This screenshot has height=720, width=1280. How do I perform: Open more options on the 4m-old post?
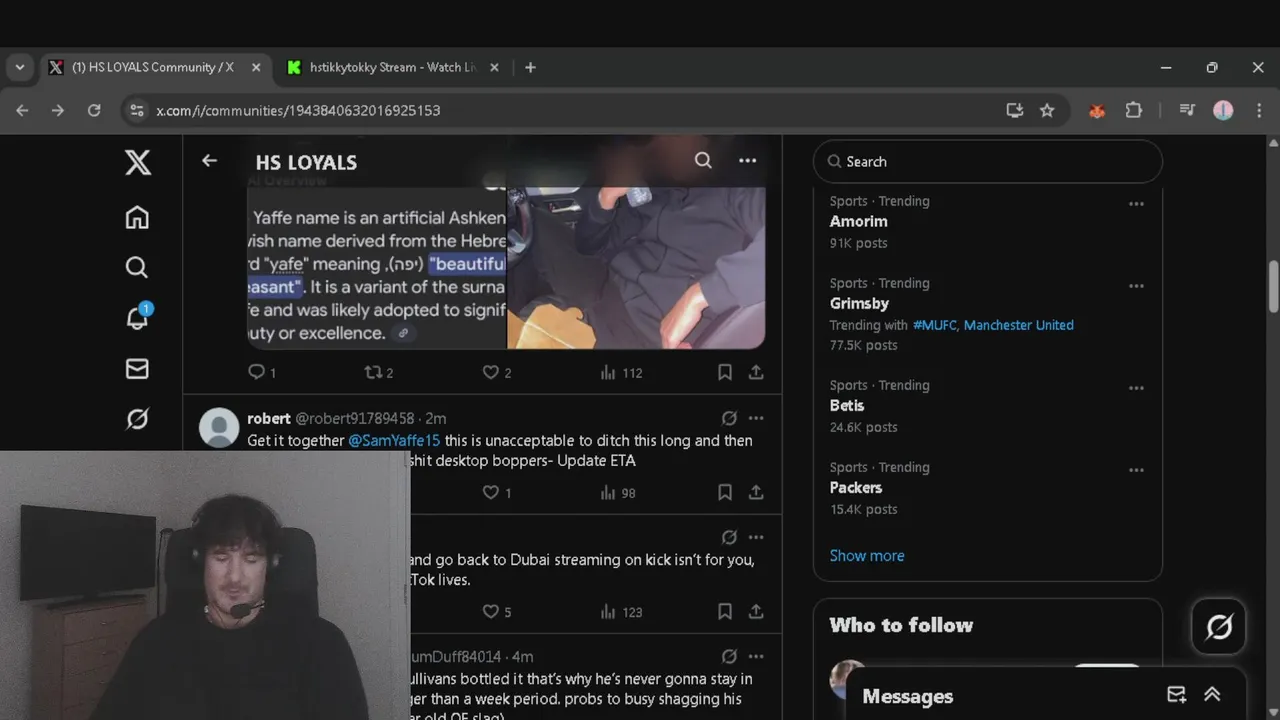[x=756, y=656]
